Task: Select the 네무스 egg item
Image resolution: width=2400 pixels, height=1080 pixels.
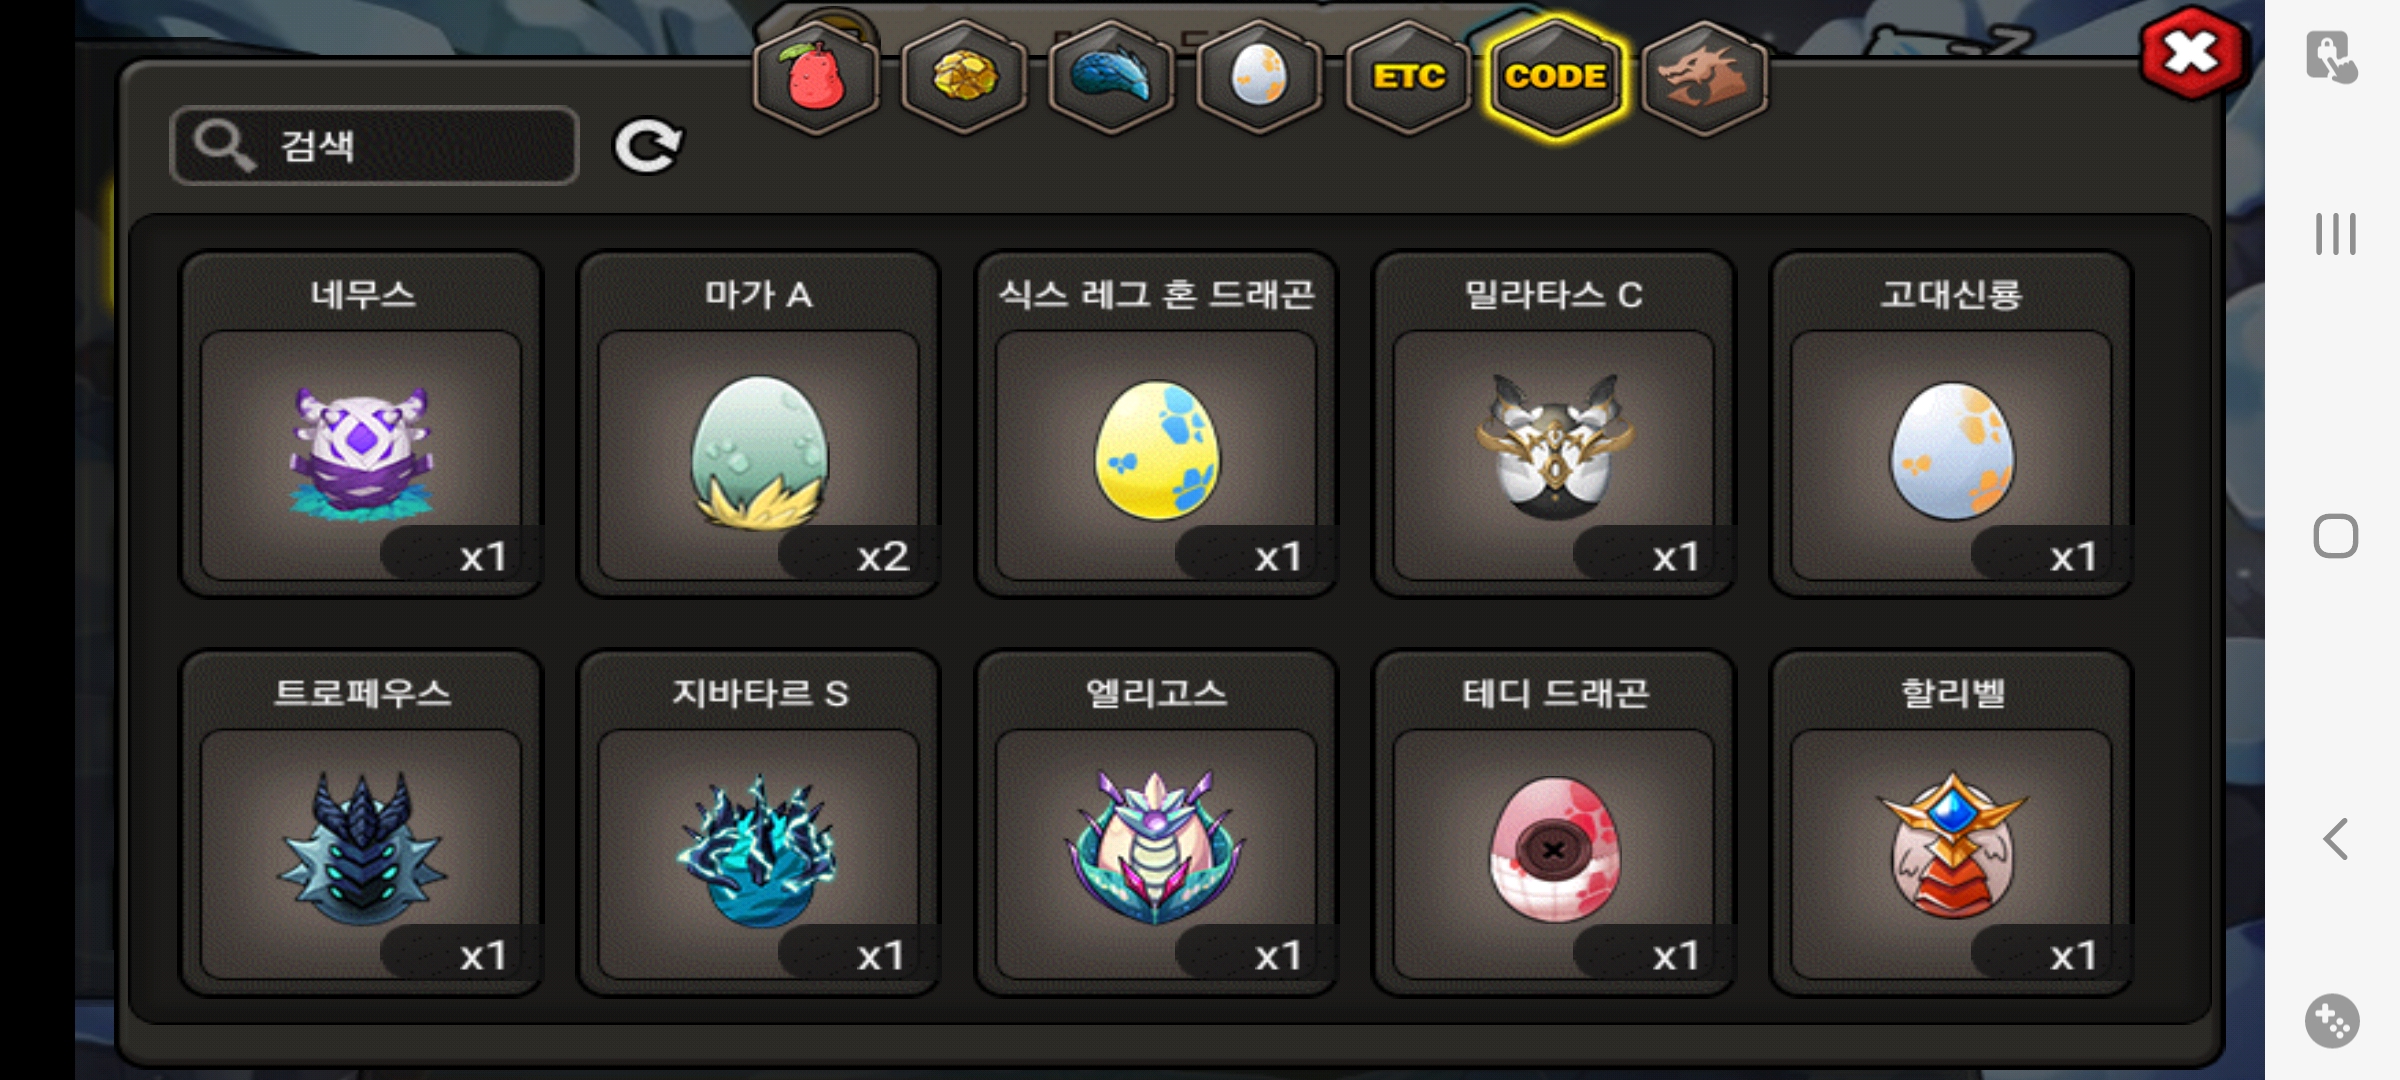Action: [361, 424]
